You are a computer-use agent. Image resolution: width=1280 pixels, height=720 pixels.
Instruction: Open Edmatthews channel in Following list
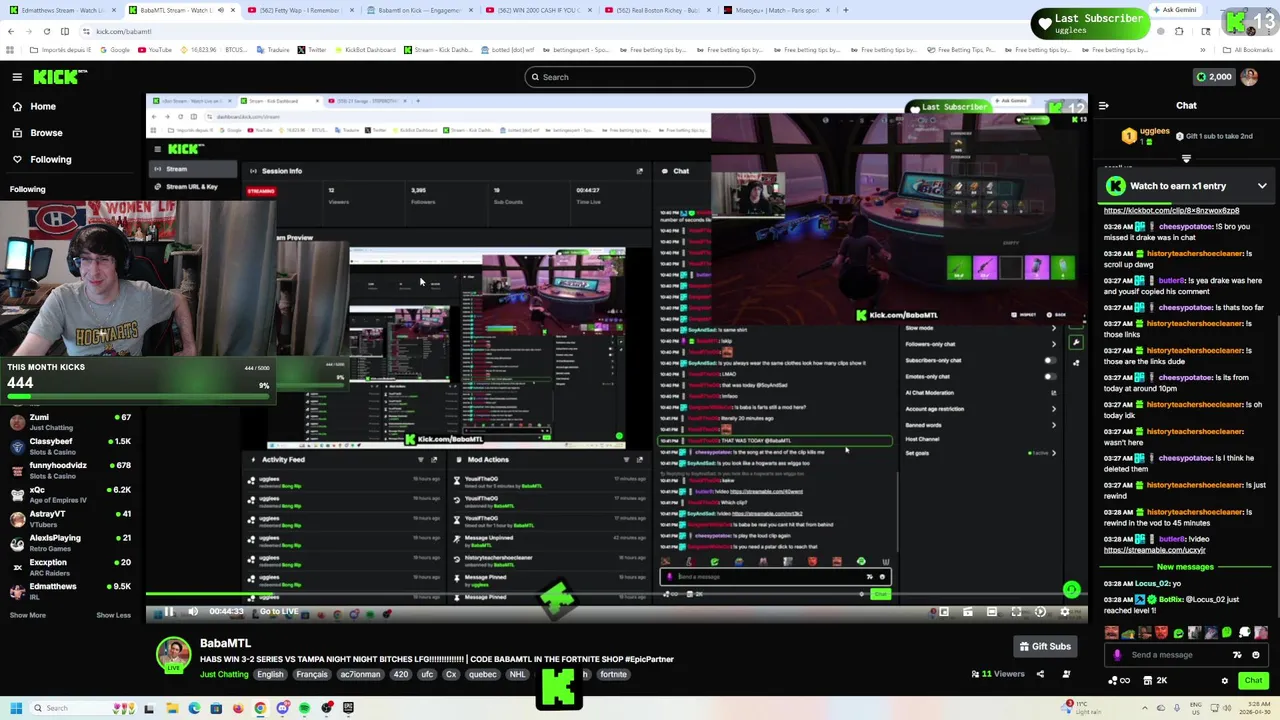point(69,591)
